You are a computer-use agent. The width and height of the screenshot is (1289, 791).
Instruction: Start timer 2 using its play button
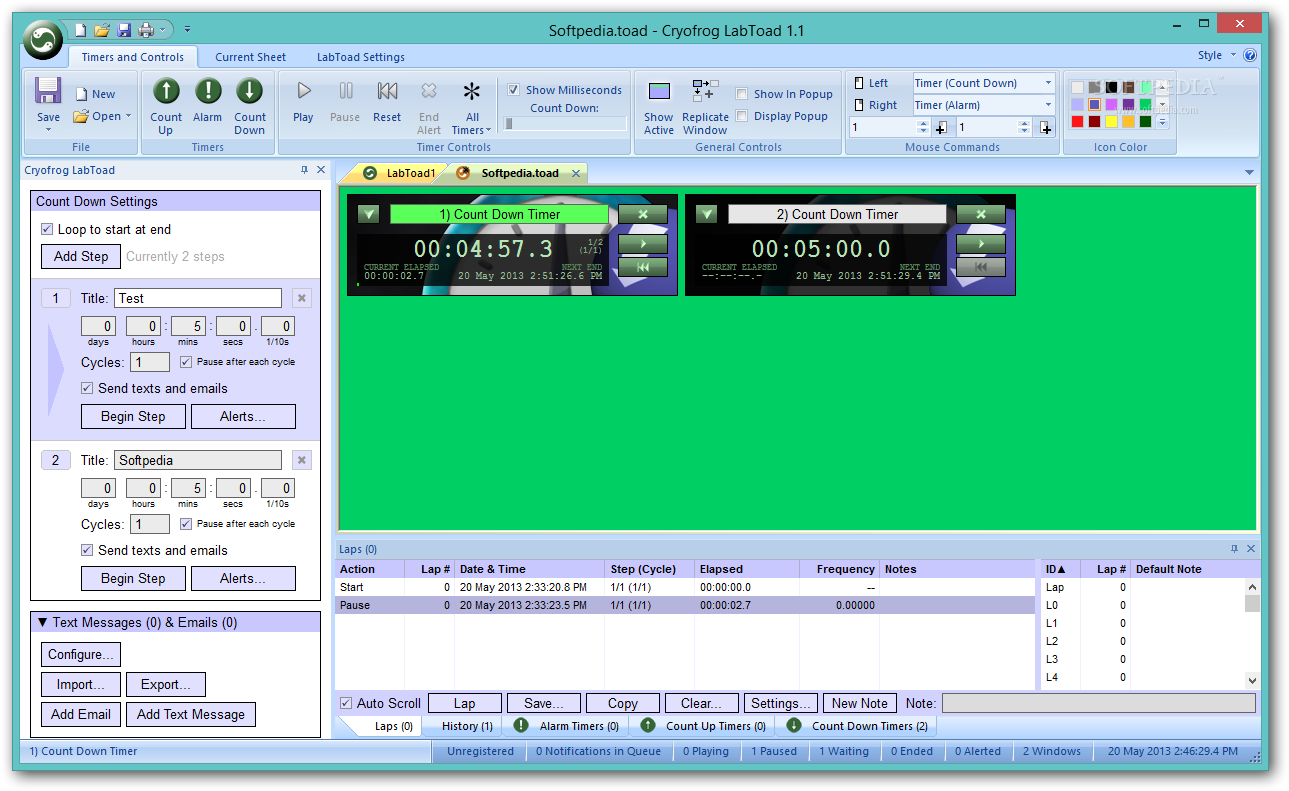click(x=981, y=244)
